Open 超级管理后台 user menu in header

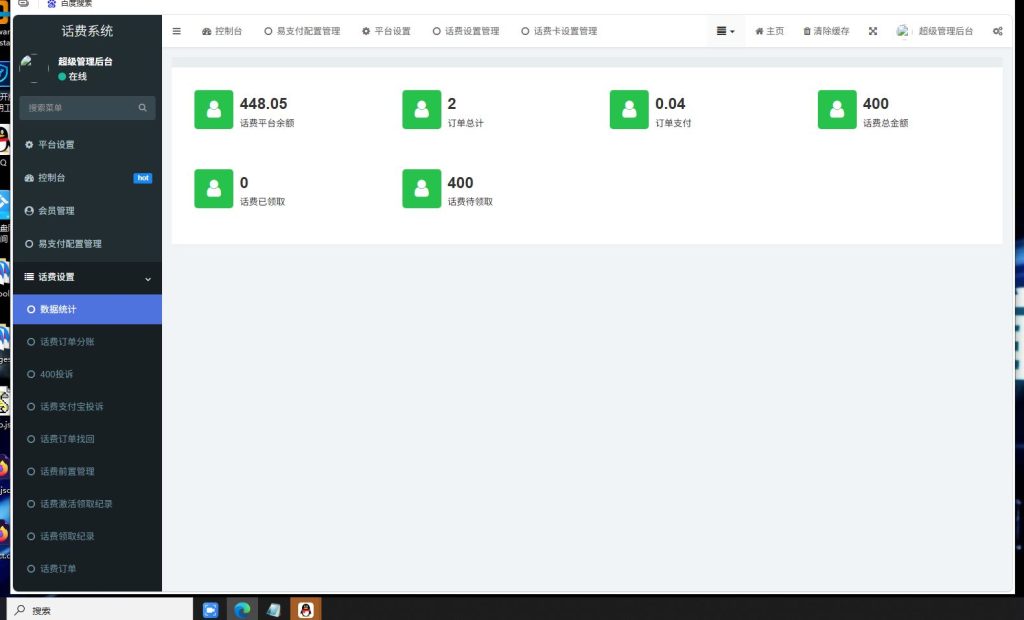tap(935, 31)
